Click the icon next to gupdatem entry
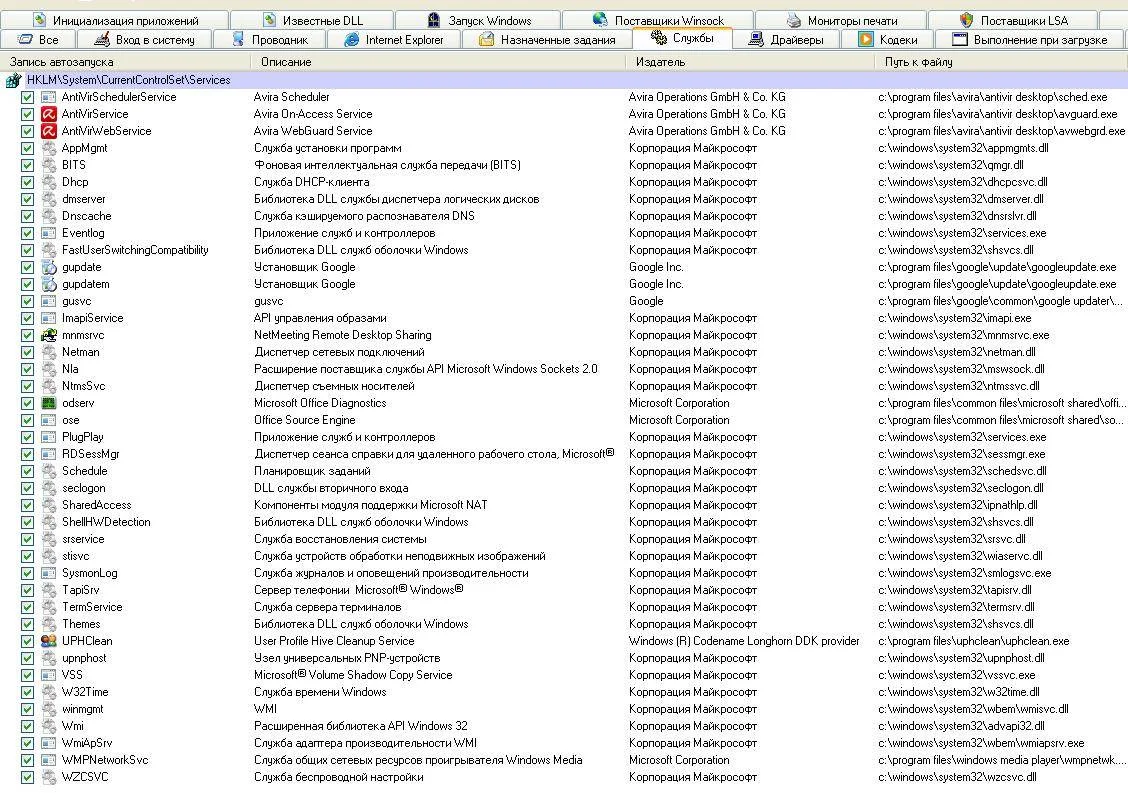The height and width of the screenshot is (793, 1128). [x=48, y=284]
